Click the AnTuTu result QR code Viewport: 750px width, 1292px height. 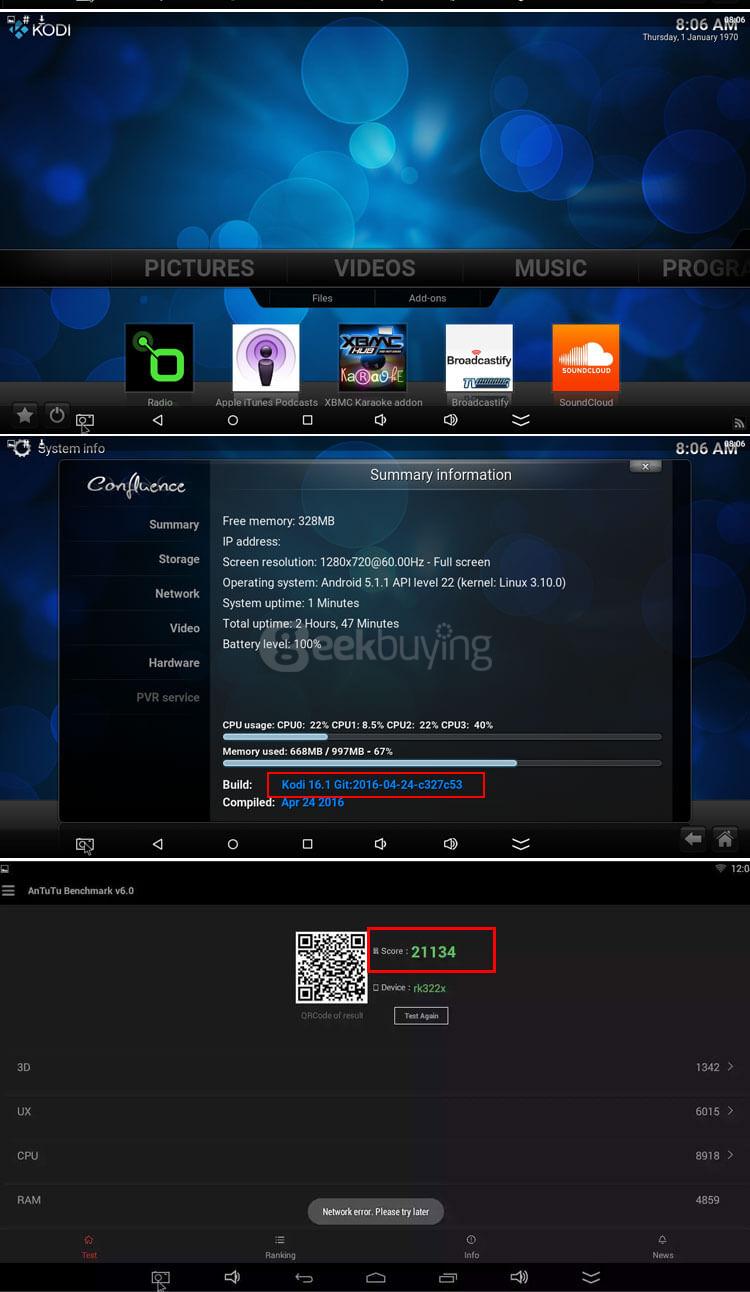331,967
